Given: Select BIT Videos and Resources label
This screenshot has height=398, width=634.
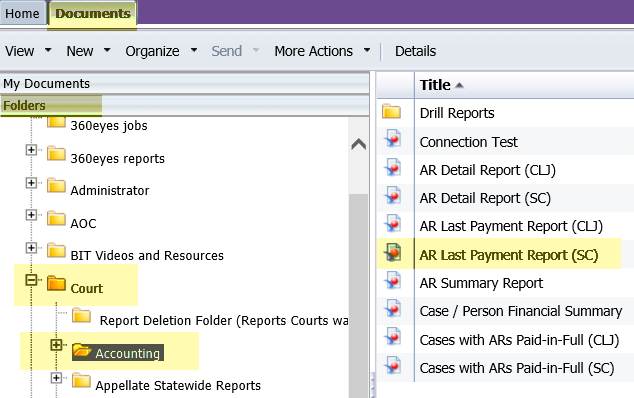Looking at the screenshot, I should (x=147, y=256).
